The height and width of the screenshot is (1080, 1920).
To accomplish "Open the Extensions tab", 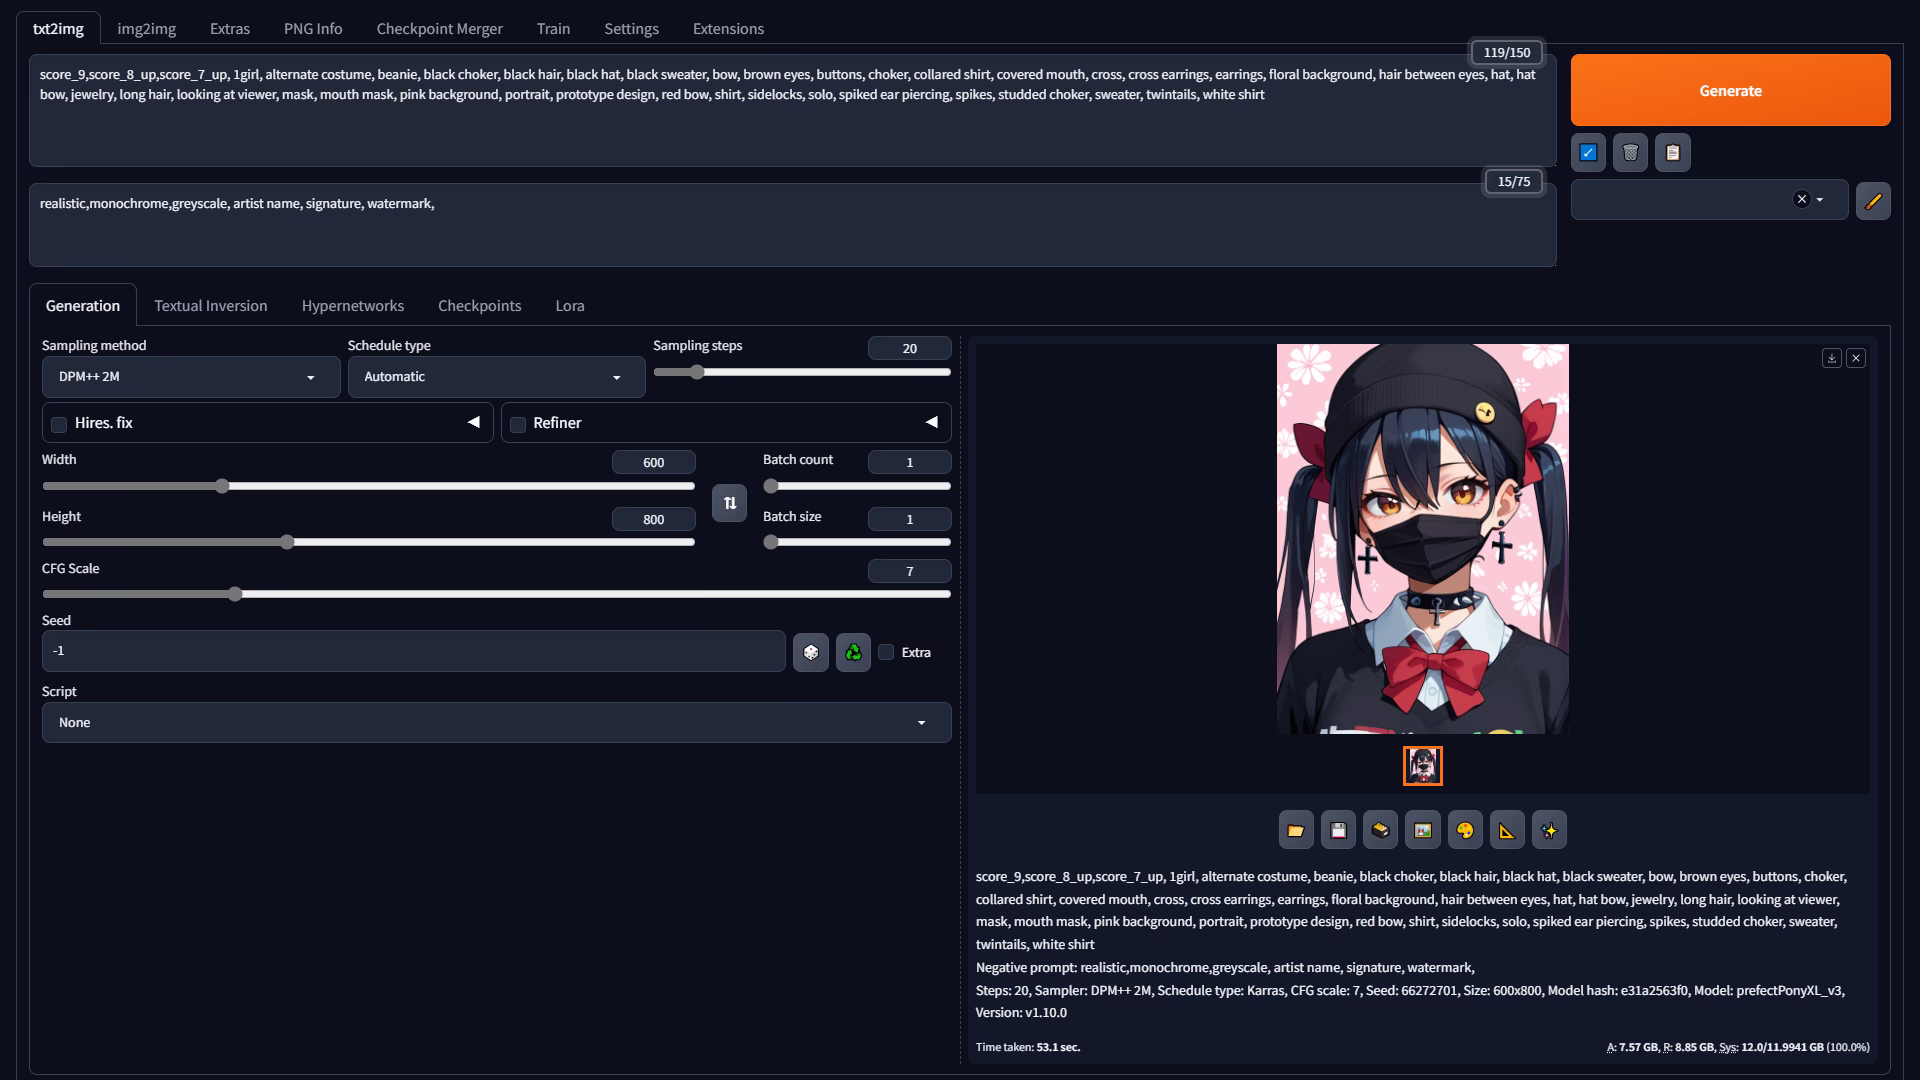I will (x=728, y=28).
